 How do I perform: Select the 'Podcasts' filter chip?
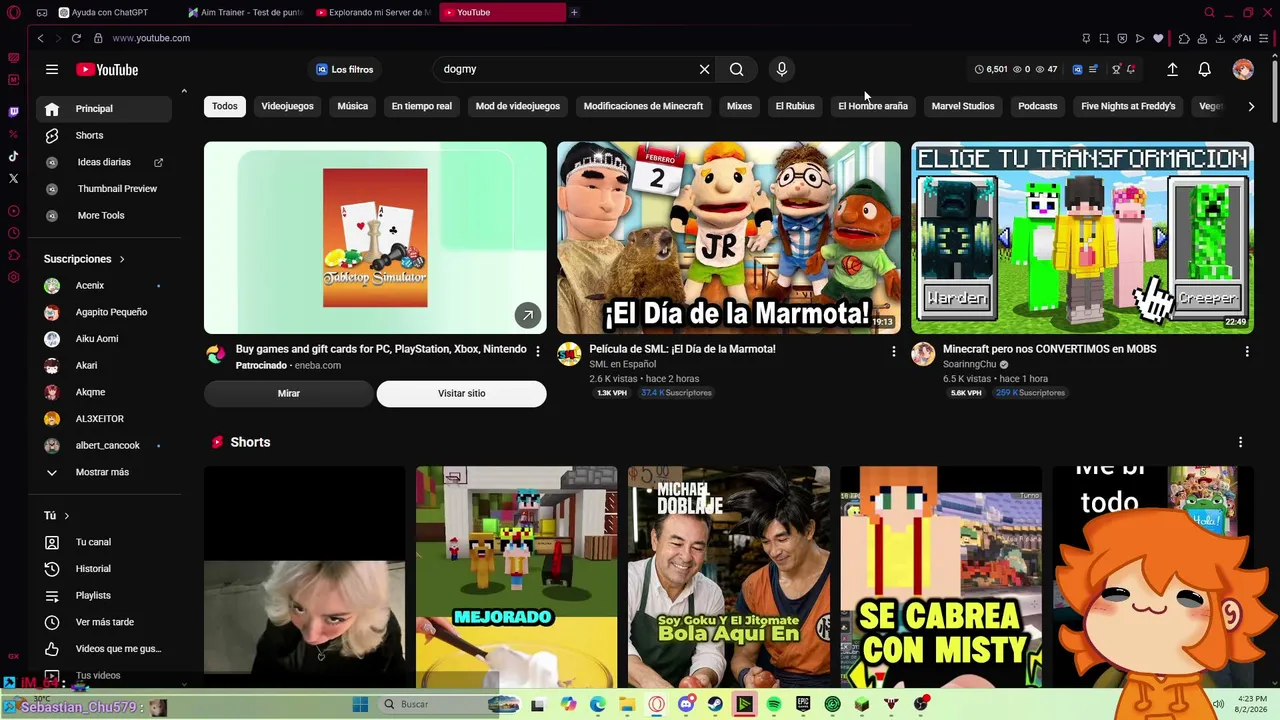click(1037, 106)
